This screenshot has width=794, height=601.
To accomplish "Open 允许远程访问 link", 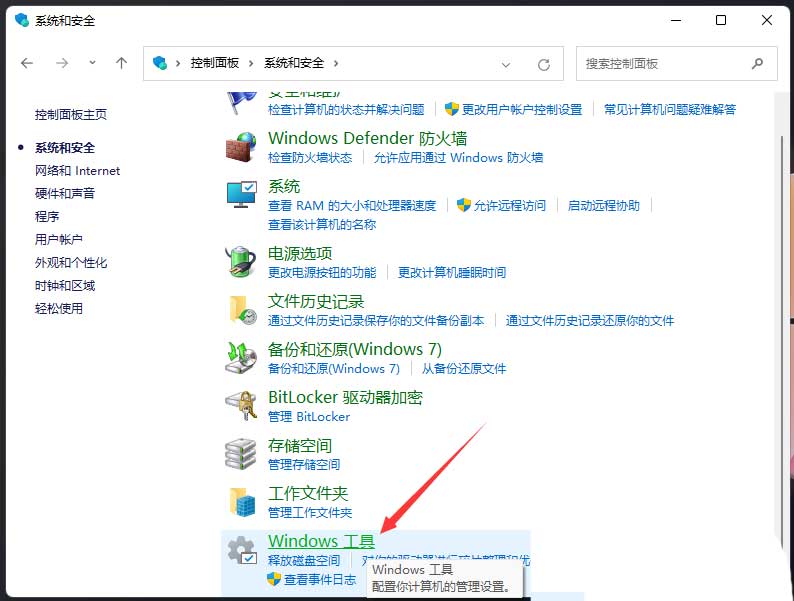I will pos(510,205).
